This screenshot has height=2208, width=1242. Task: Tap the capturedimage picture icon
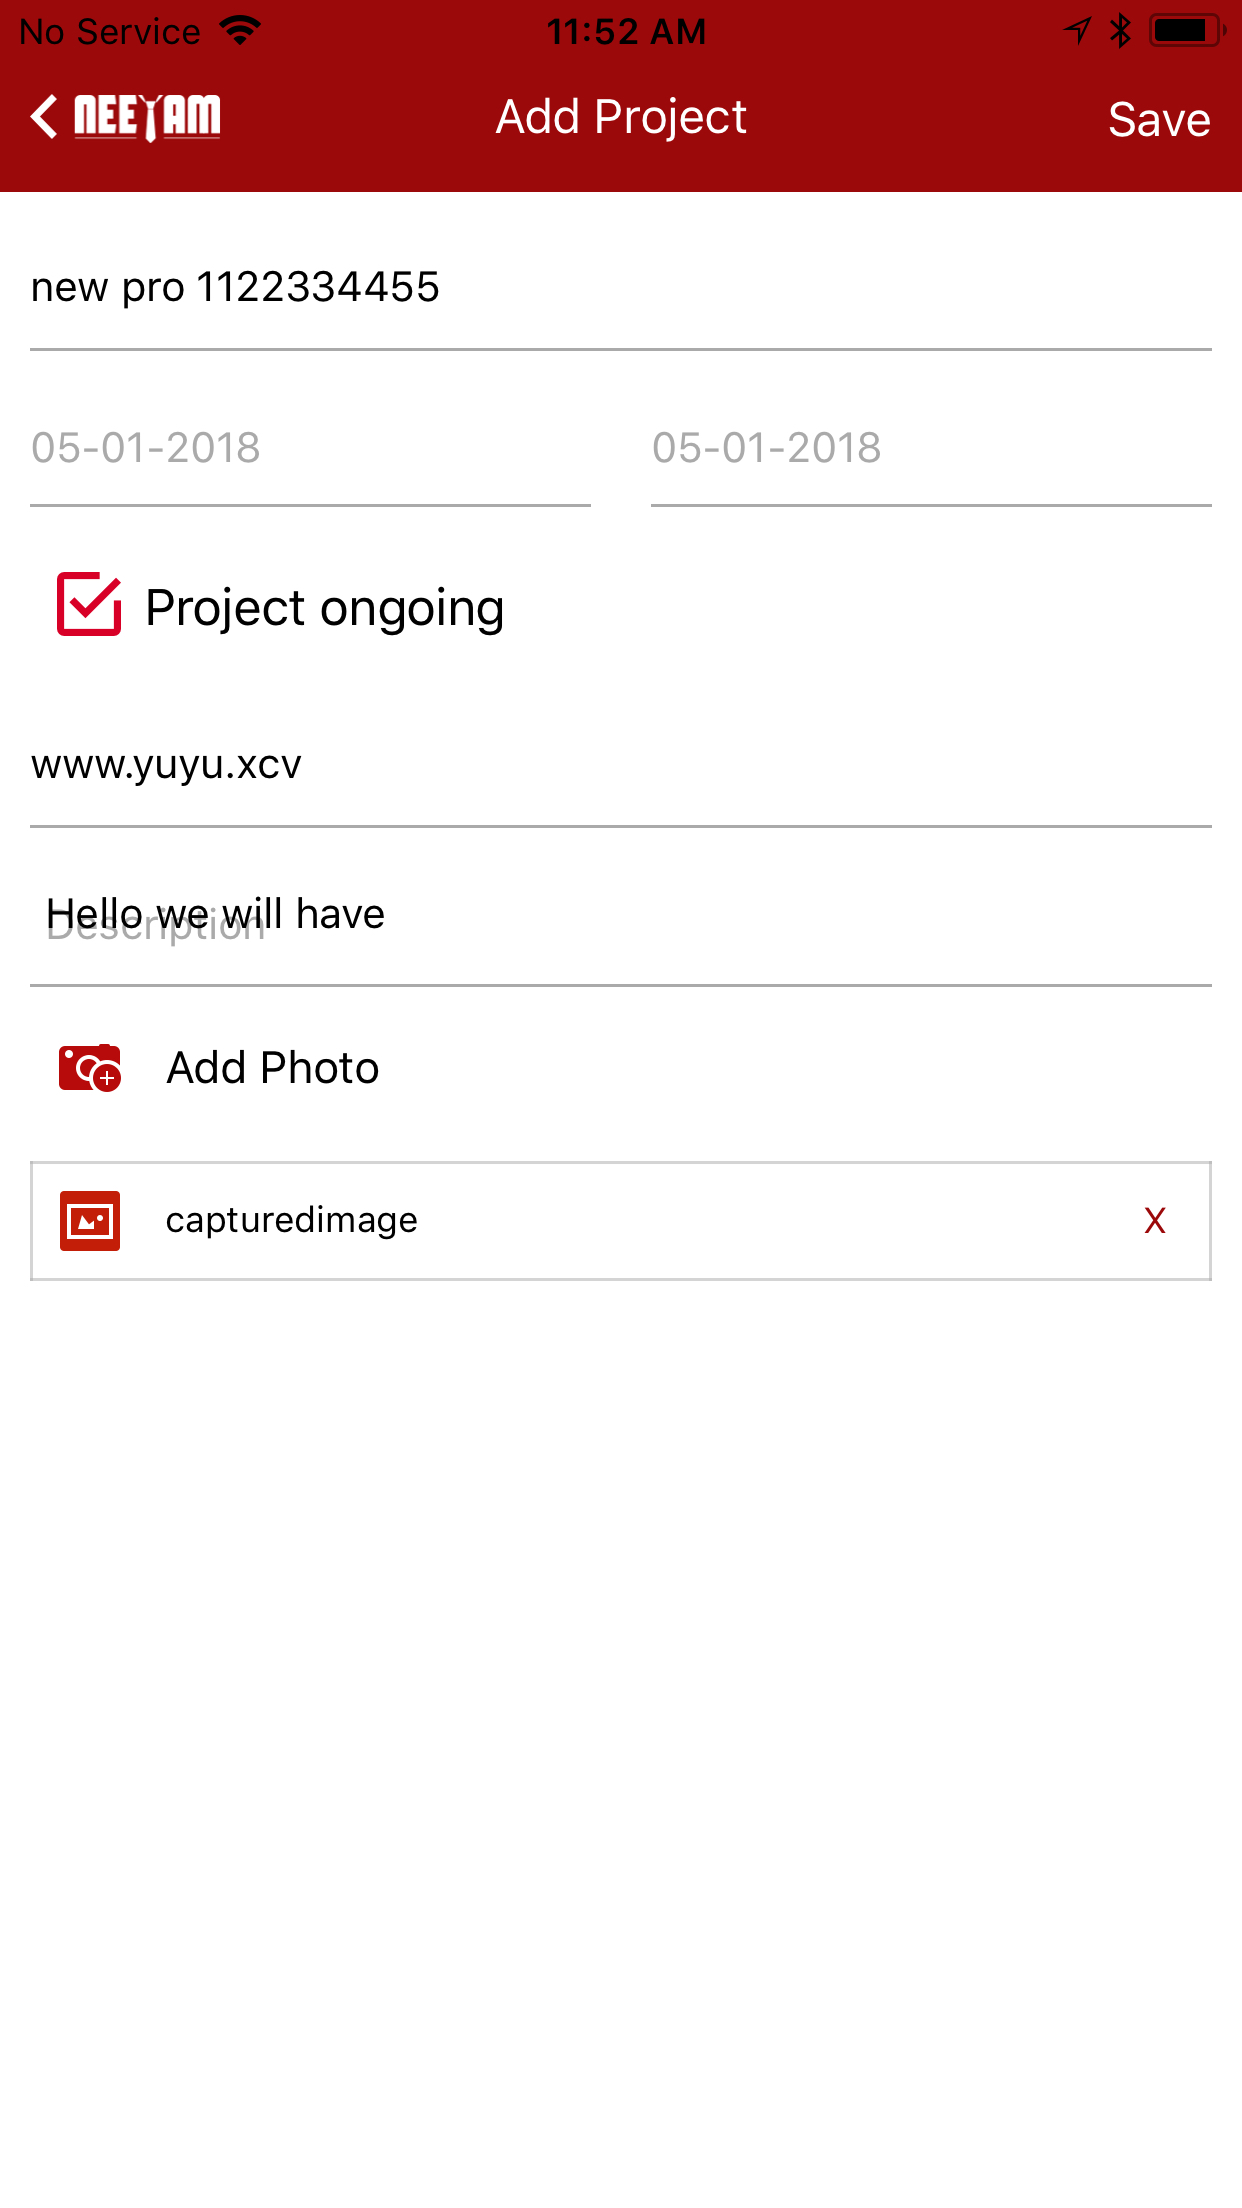[x=90, y=1220]
